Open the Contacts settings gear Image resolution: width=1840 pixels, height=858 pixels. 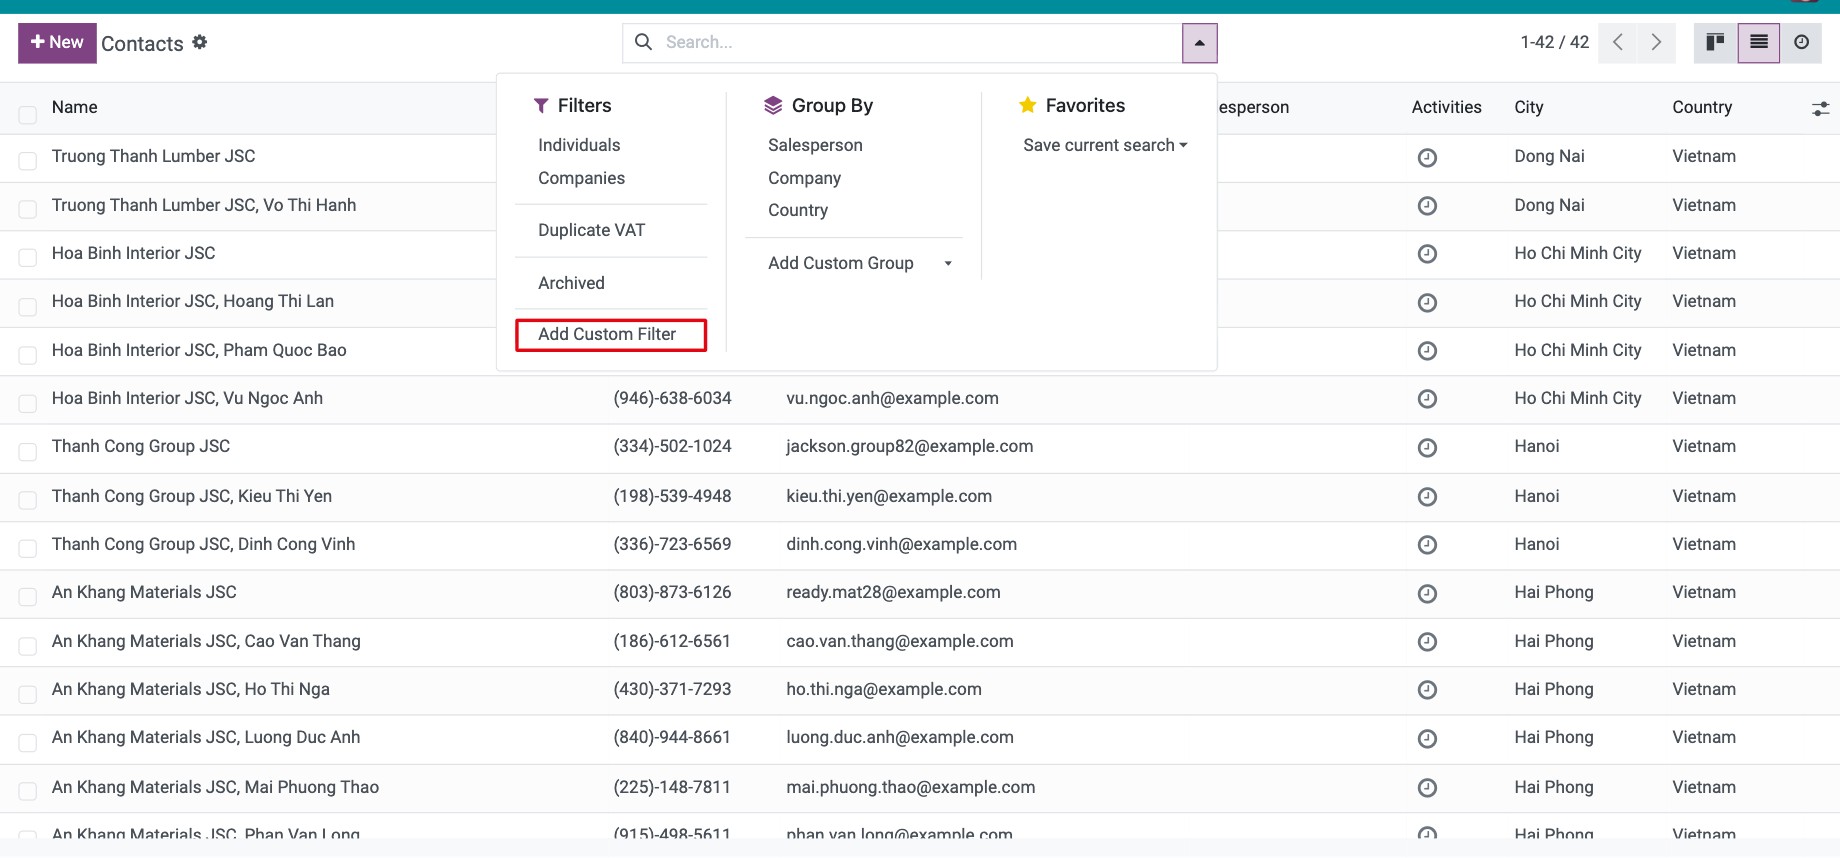200,42
